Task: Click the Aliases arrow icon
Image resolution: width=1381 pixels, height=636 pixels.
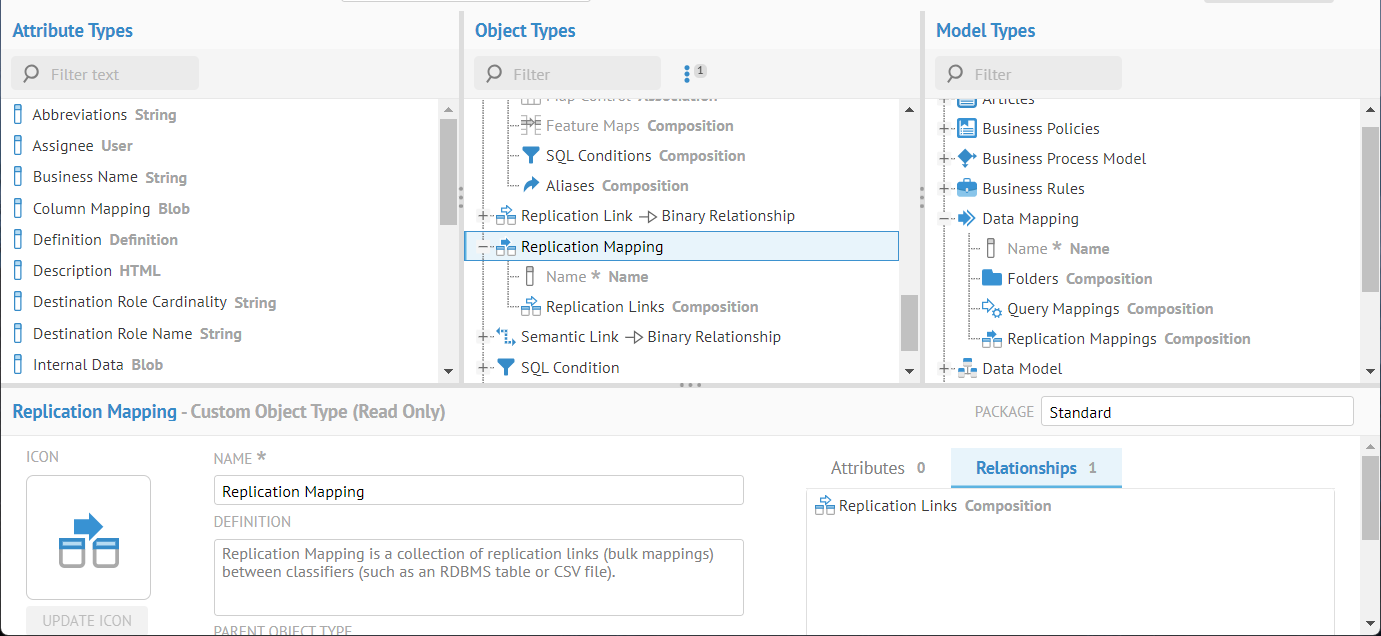Action: point(531,186)
